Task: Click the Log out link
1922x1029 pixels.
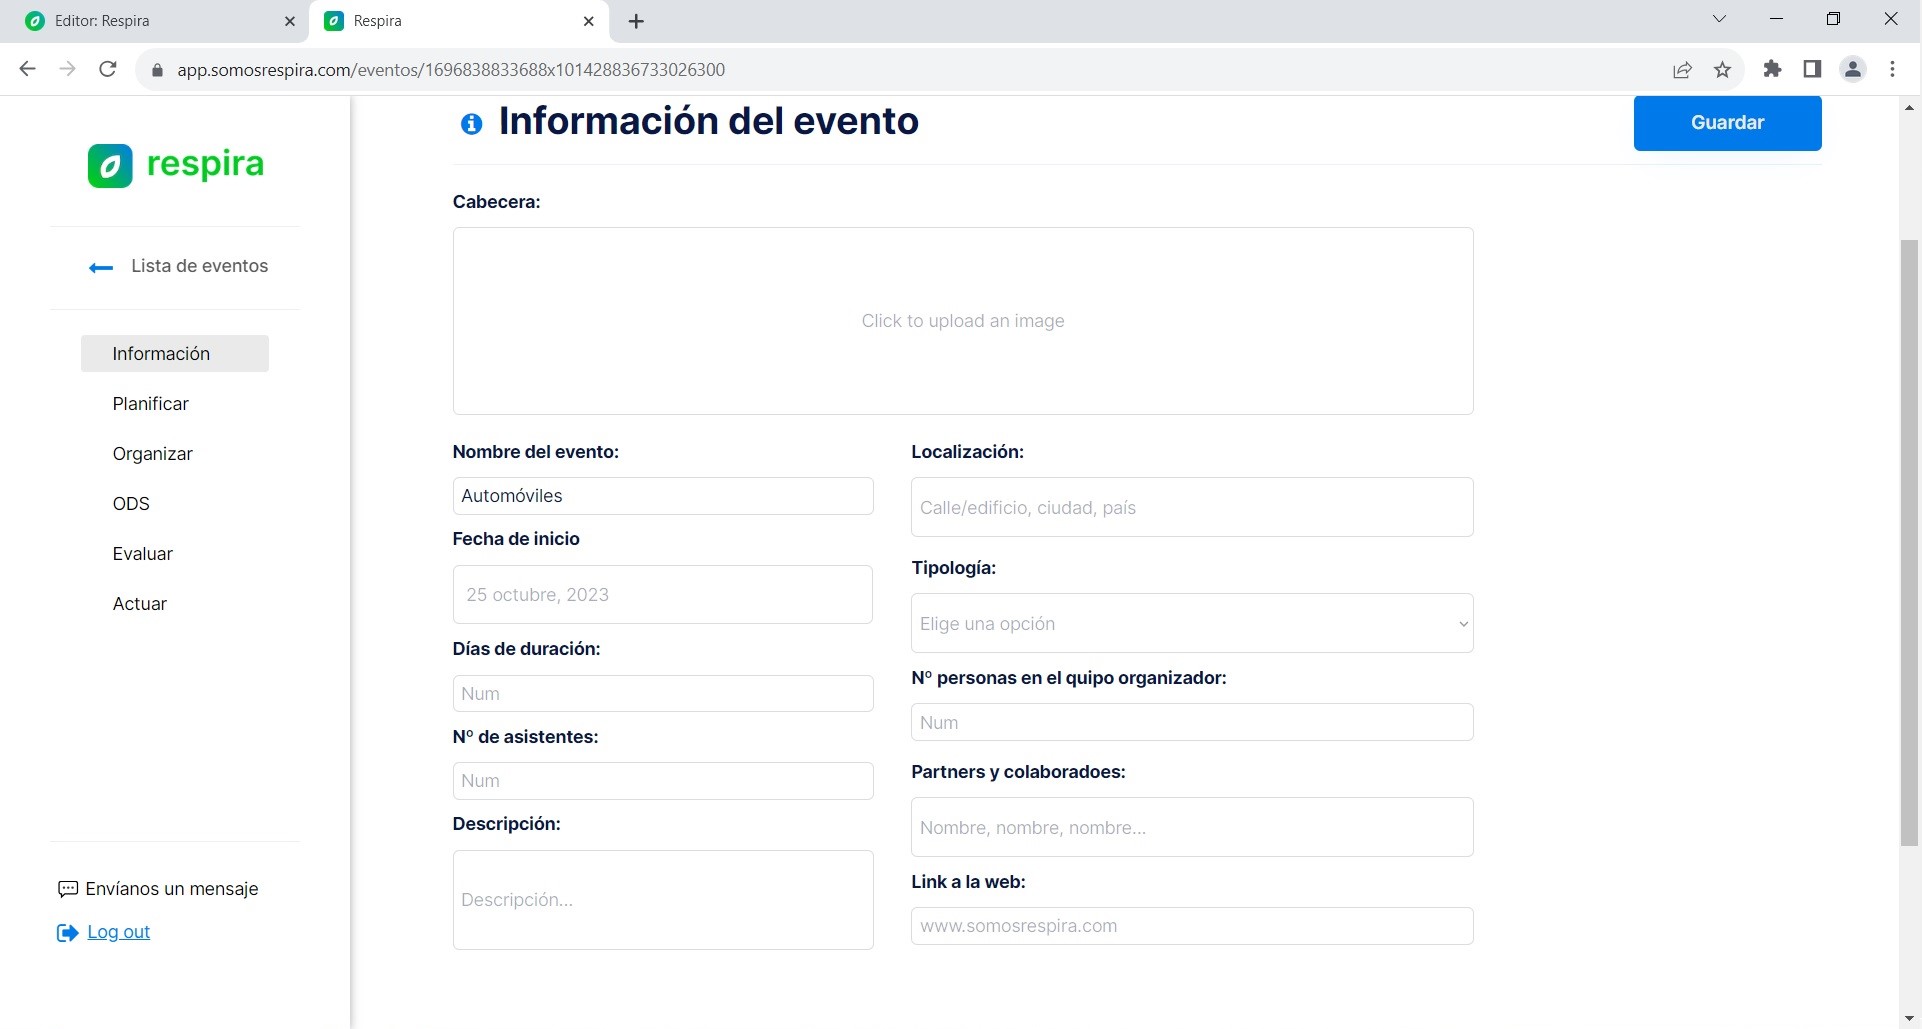Action: click(119, 932)
